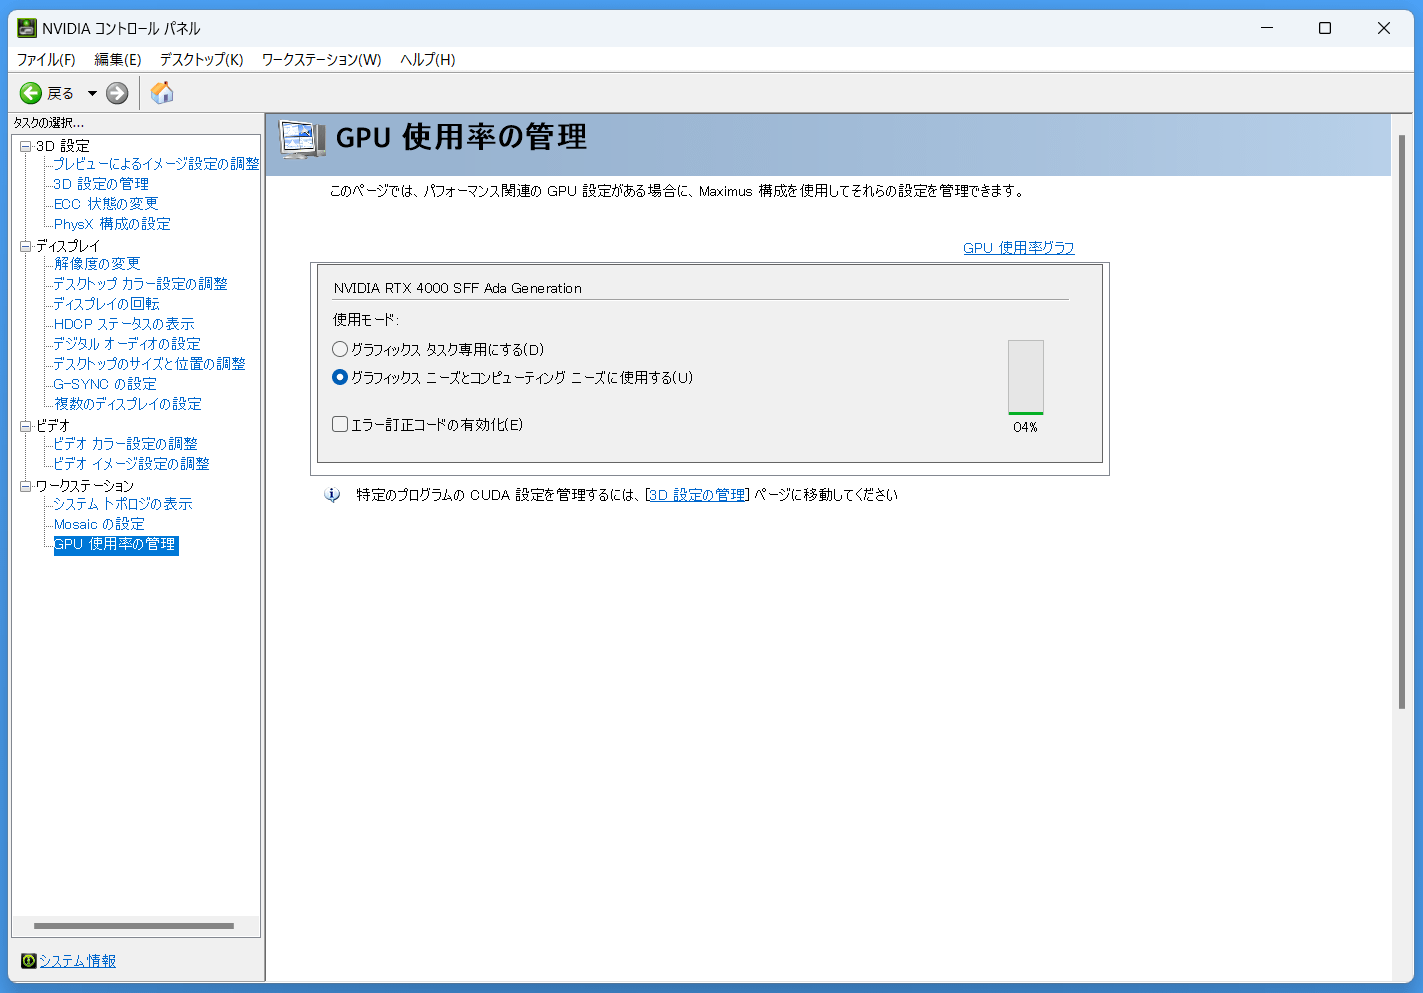This screenshot has height=993, width=1423.
Task: Open ビデオ カラー設定の調整 tree item
Action: click(125, 444)
